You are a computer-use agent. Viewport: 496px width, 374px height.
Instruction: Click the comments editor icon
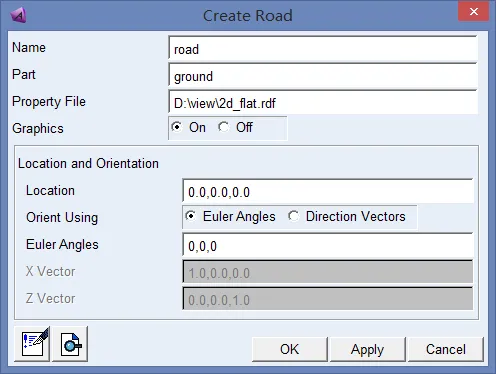[32, 344]
